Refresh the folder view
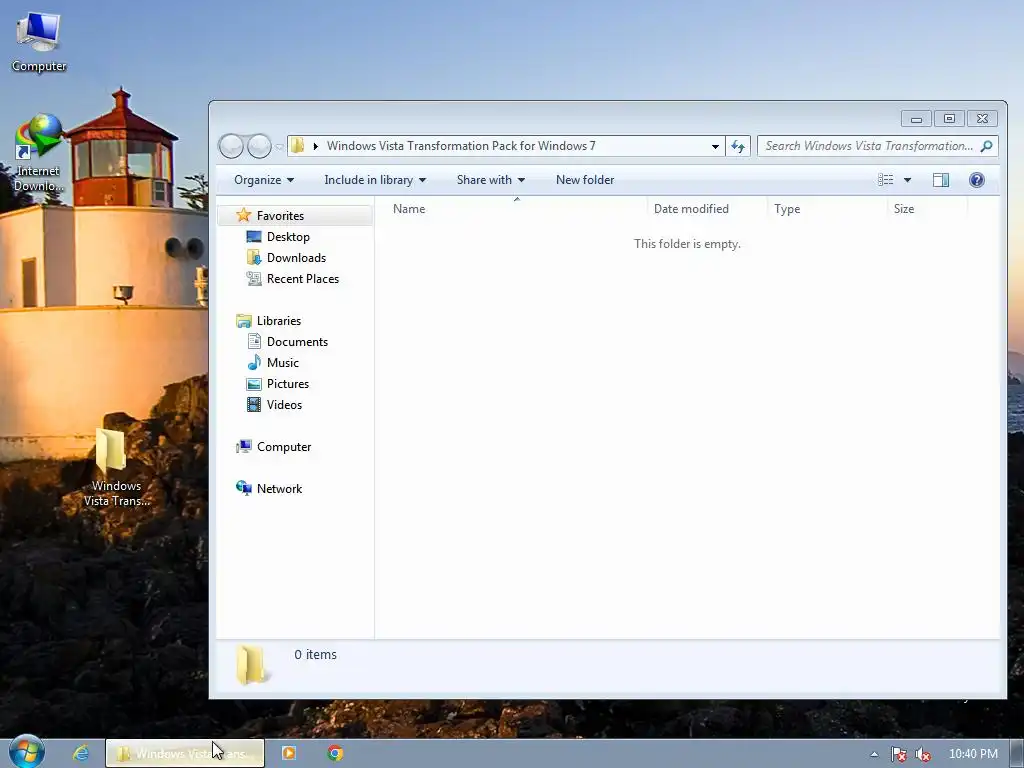 pyautogui.click(x=738, y=146)
